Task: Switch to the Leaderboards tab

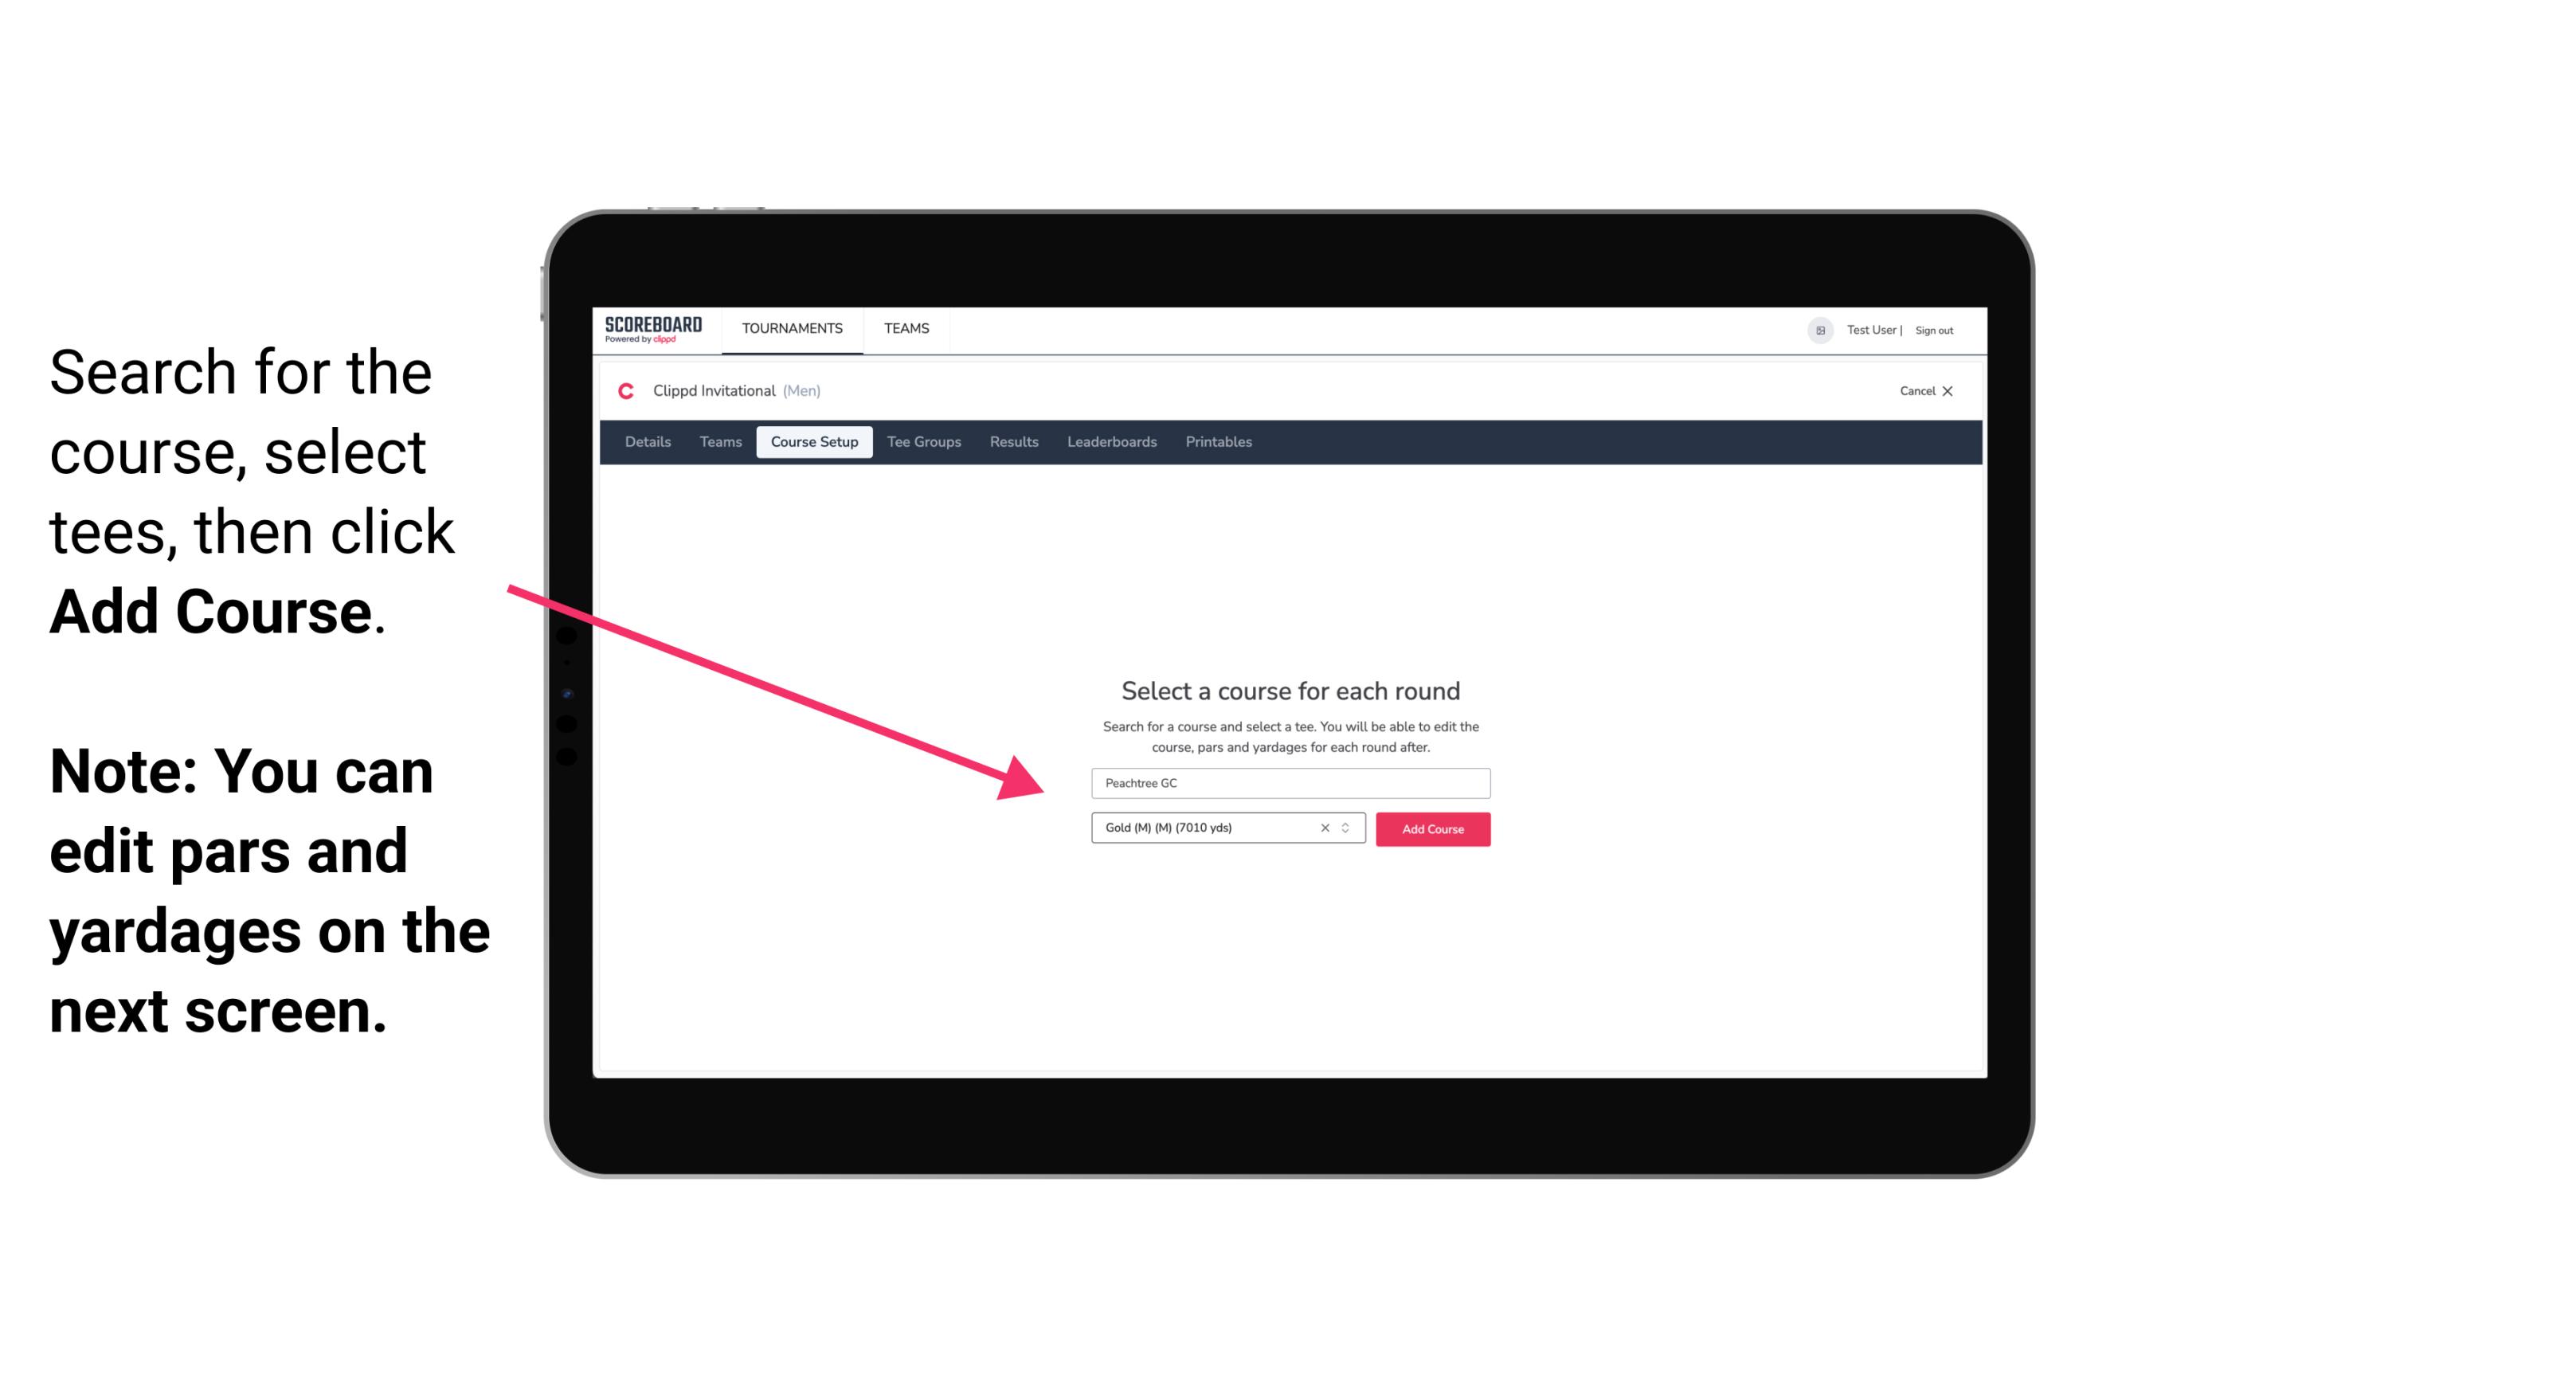Action: (1110, 442)
